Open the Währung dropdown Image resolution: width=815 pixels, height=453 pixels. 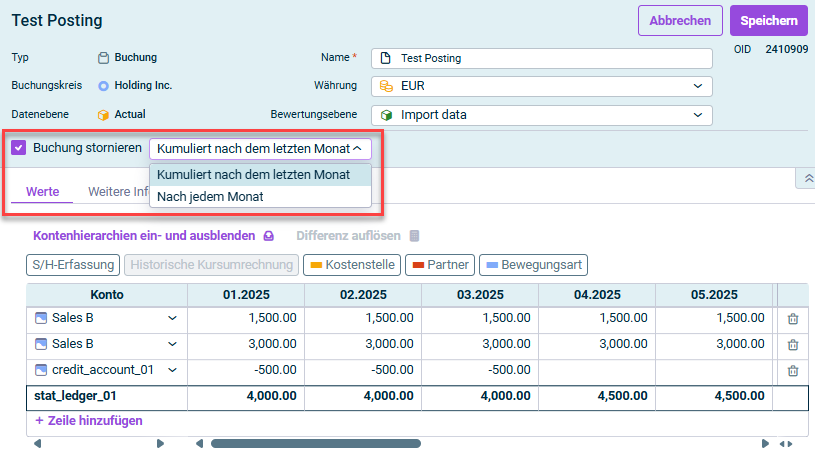[541, 86]
